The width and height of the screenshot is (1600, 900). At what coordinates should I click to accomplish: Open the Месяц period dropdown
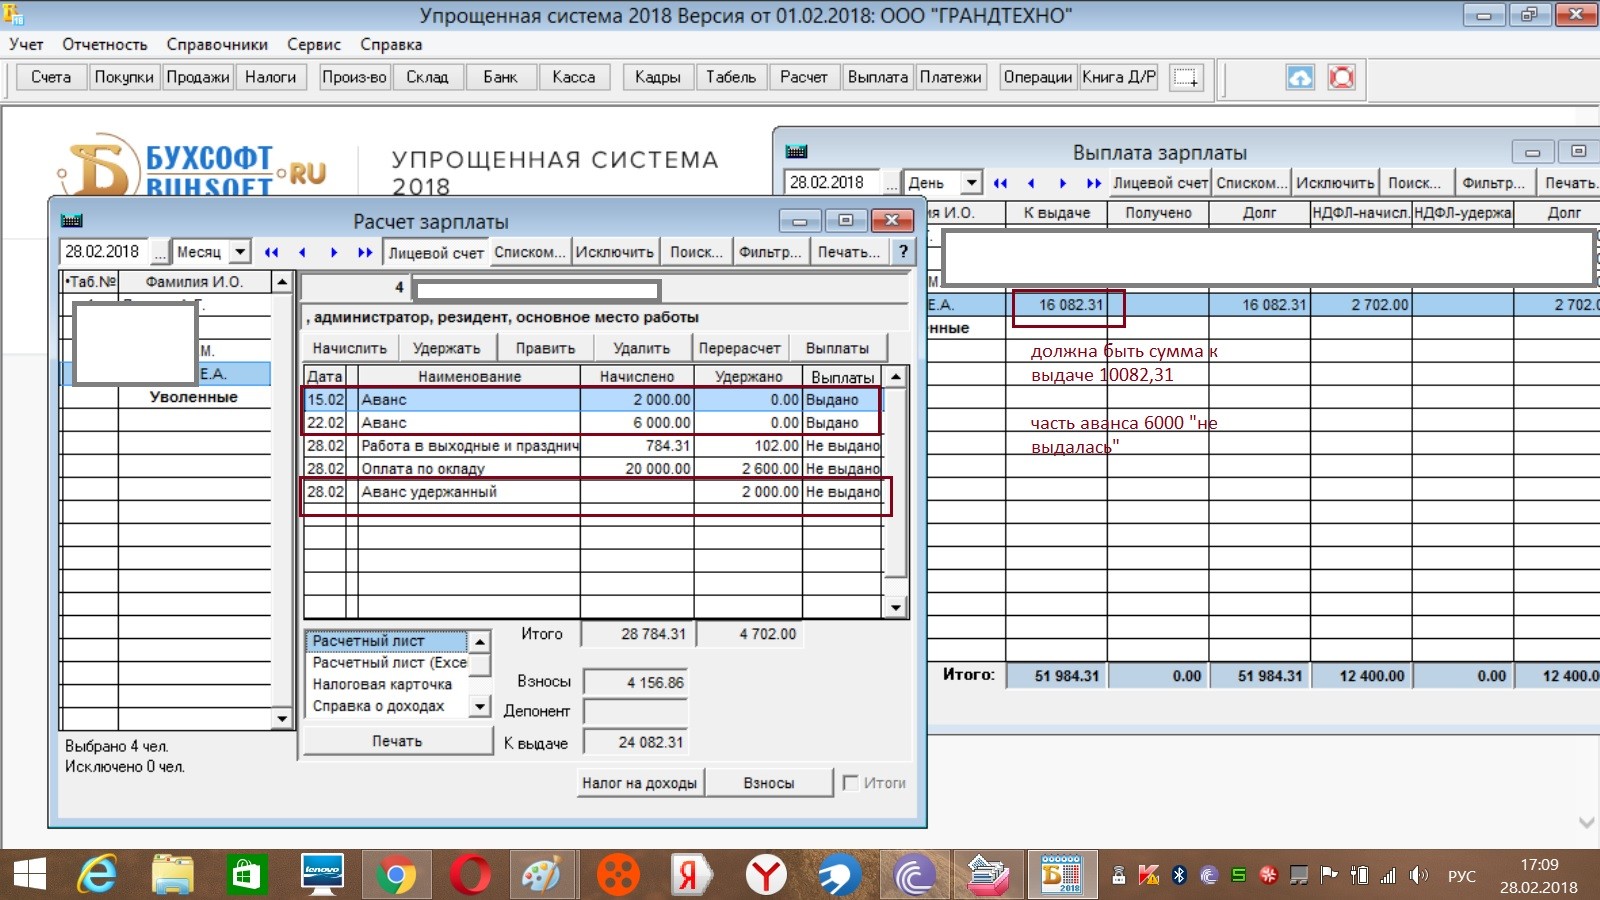coord(240,252)
